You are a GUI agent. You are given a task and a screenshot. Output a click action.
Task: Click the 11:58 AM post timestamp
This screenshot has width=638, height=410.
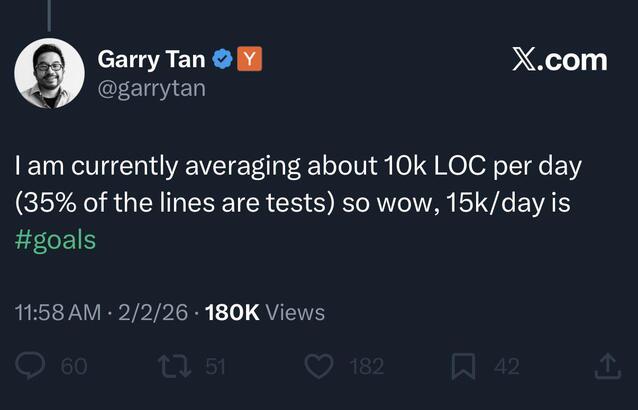coord(58,312)
